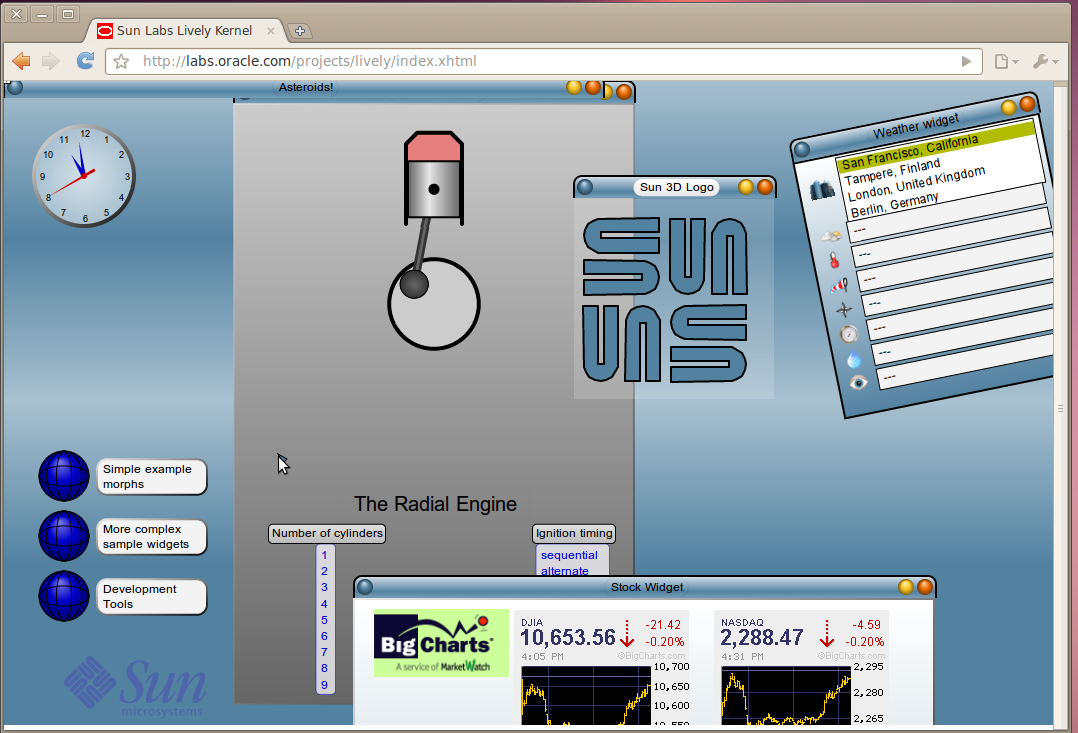Open a new tab with plus button

point(300,31)
